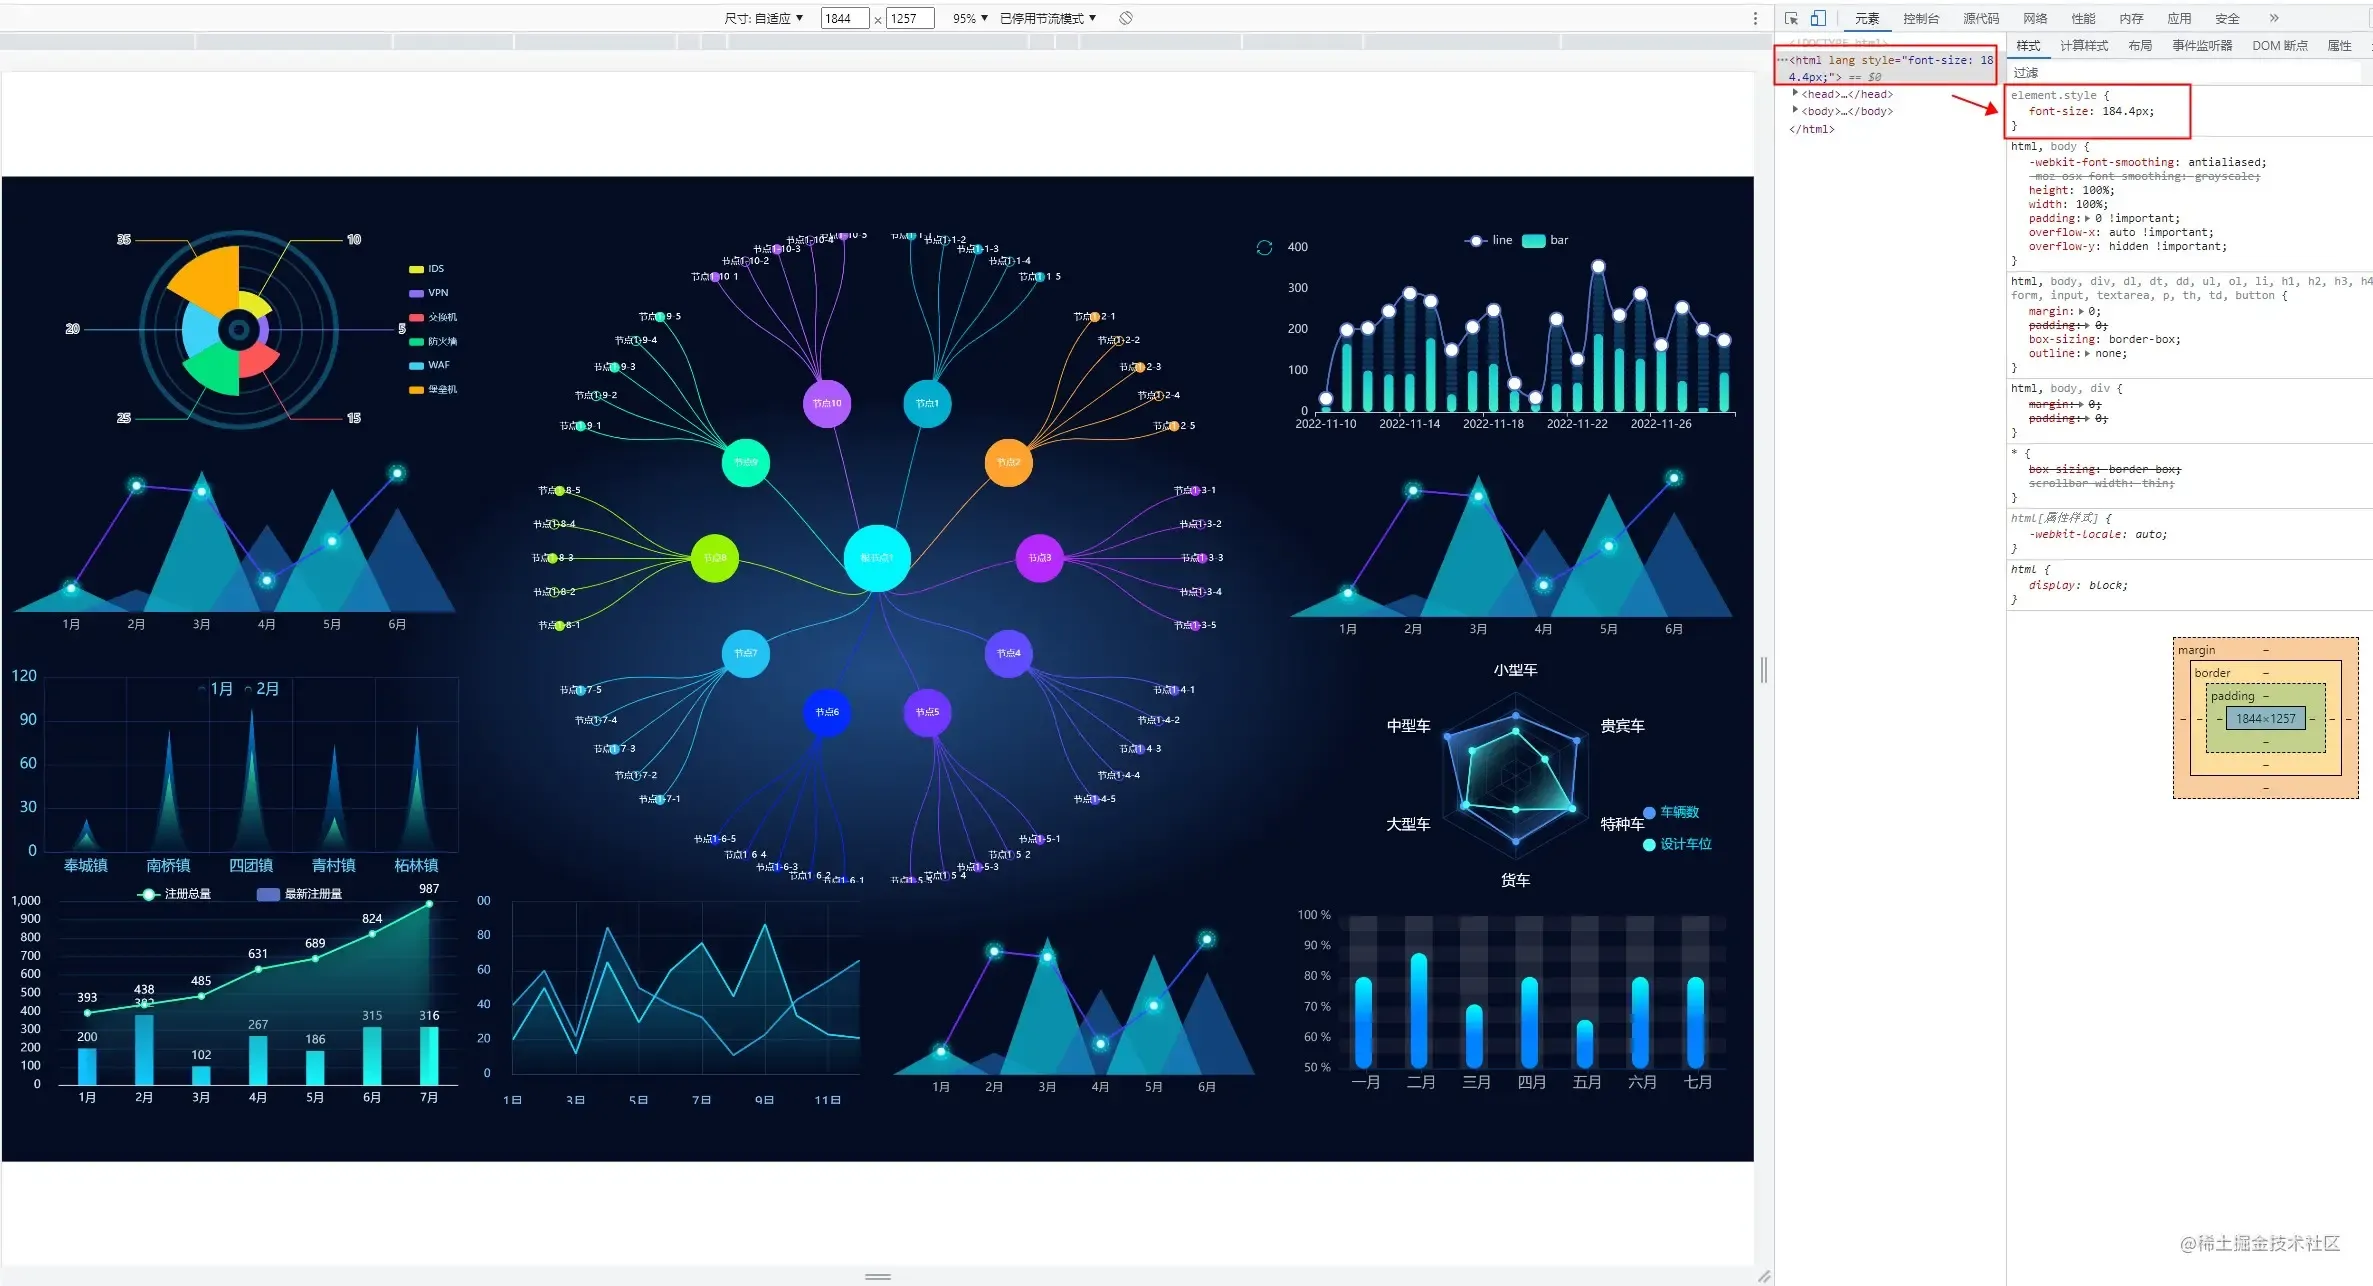Show more DevTools tabs with chevrons
Image resolution: width=2373 pixels, height=1286 pixels.
2273,18
